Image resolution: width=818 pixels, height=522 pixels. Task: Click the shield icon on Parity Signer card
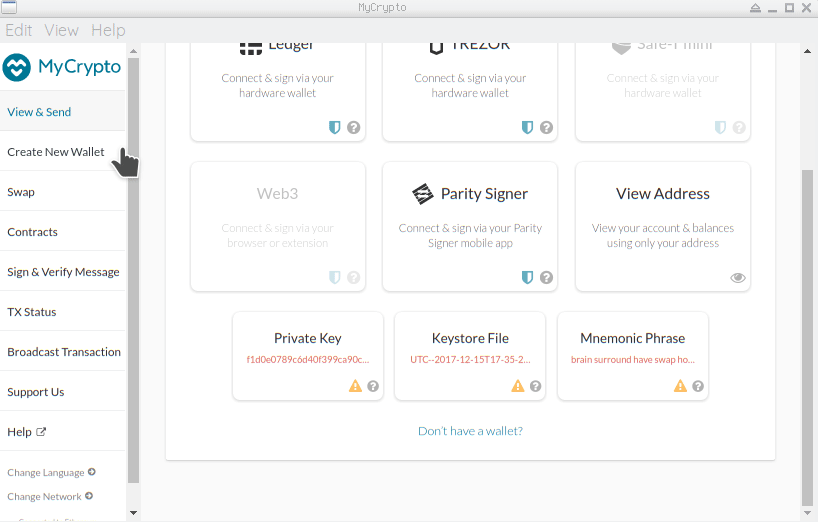(527, 277)
